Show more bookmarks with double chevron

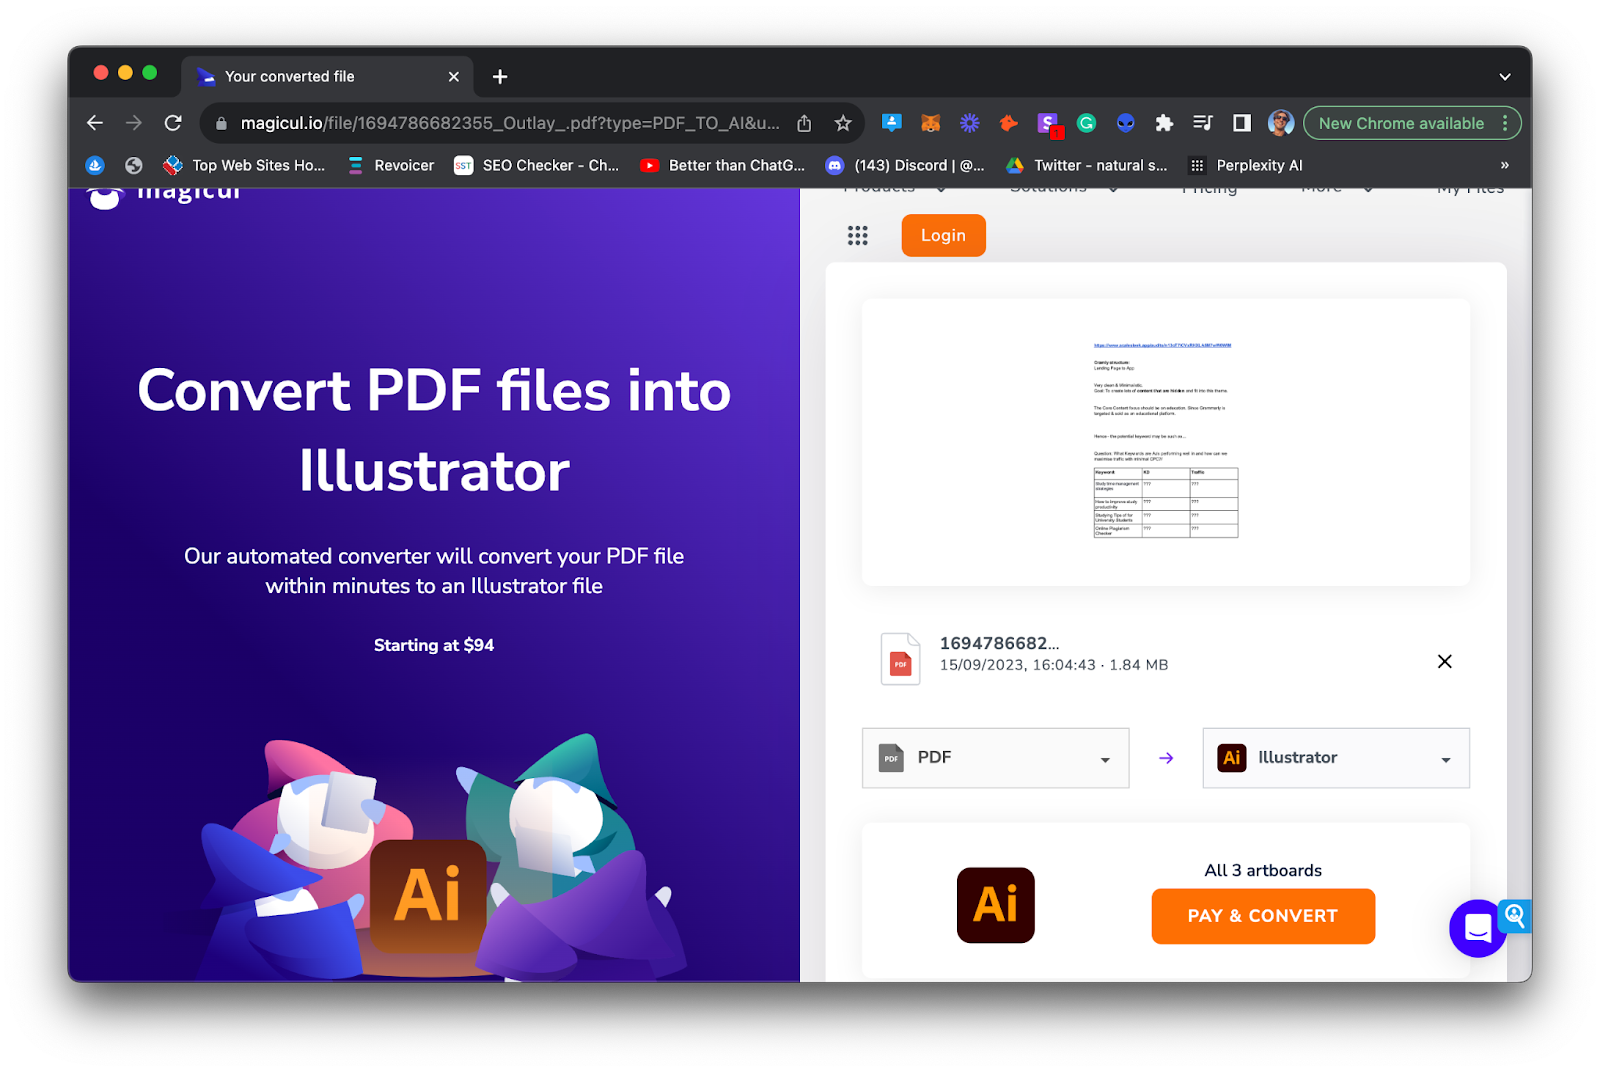click(x=1505, y=165)
